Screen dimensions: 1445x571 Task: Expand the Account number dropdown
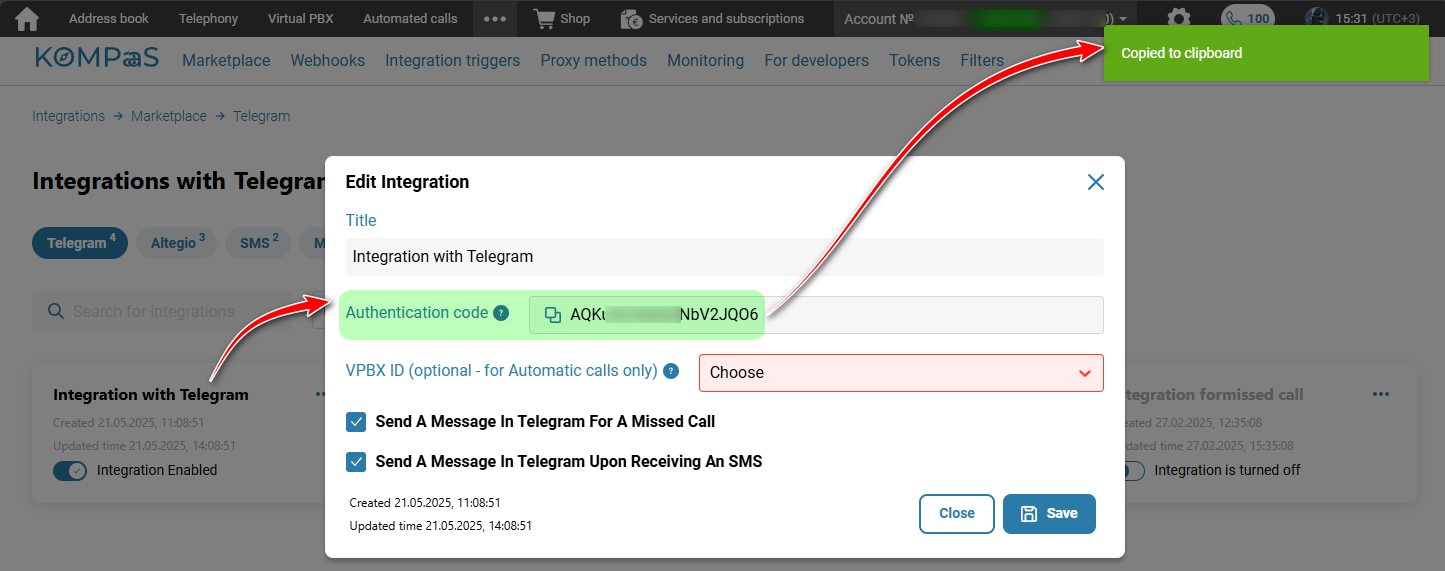[985, 18]
